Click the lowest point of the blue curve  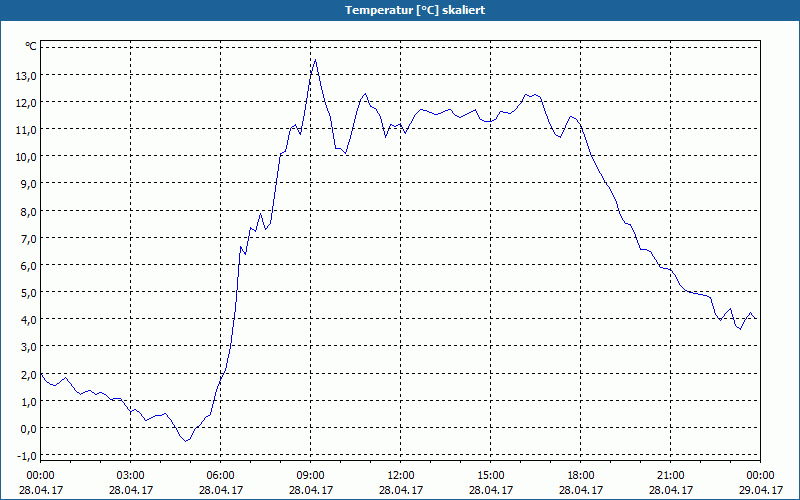pos(185,441)
